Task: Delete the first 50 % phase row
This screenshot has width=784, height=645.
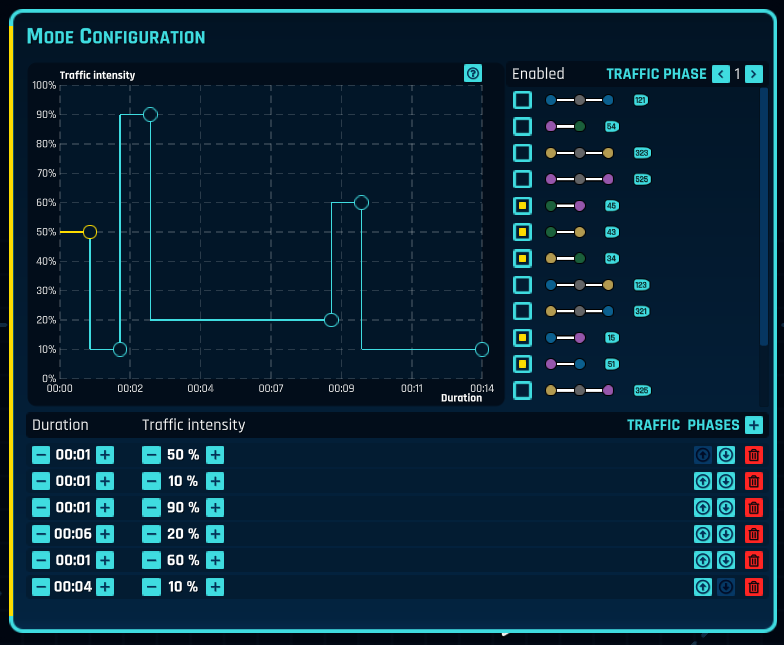Action: point(754,455)
